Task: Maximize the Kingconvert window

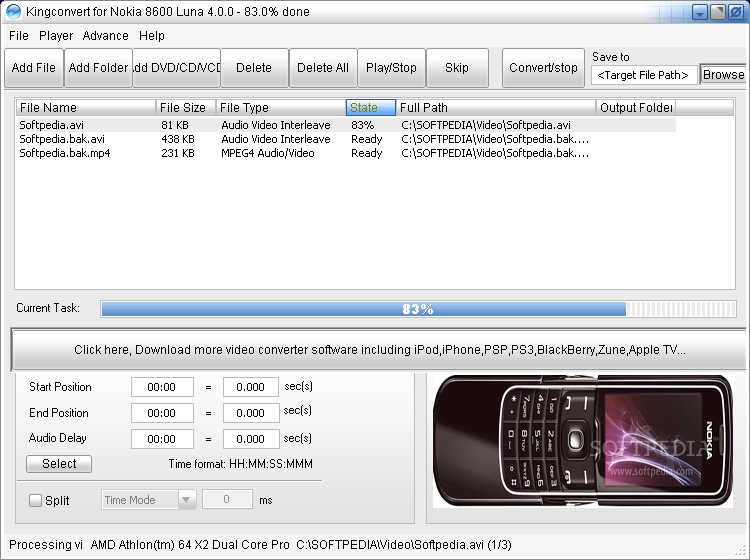Action: [718, 12]
